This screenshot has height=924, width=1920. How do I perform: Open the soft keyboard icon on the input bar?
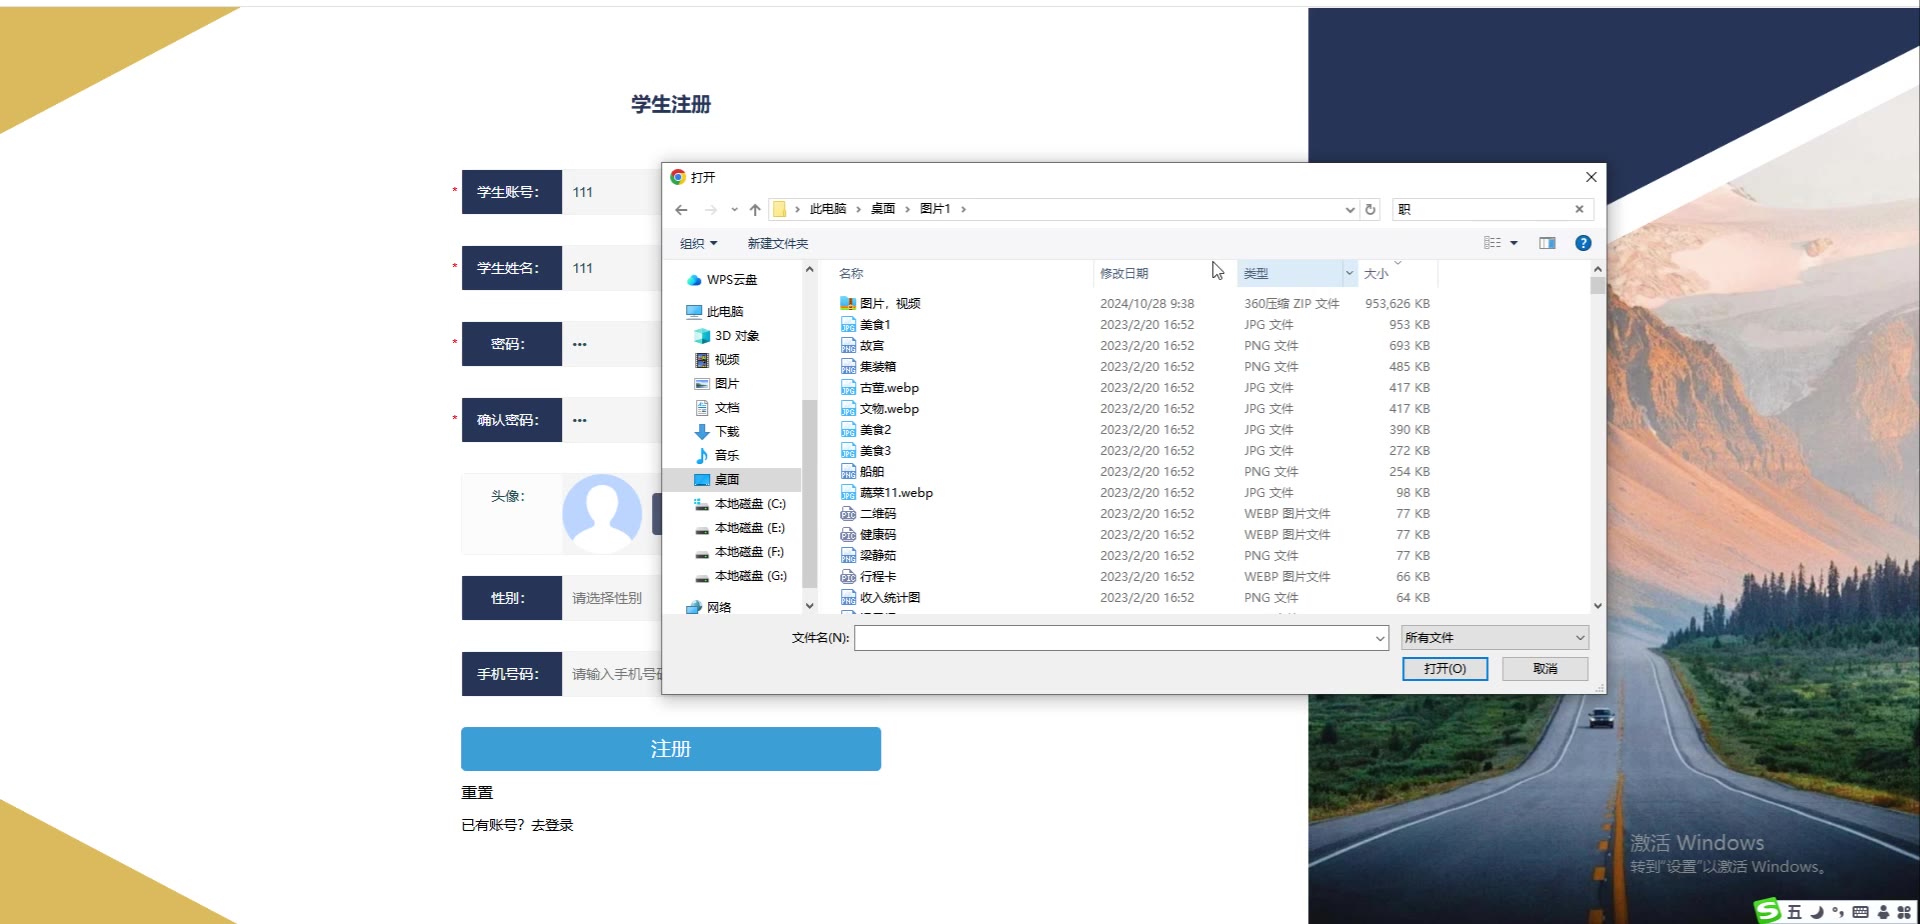click(x=1860, y=912)
